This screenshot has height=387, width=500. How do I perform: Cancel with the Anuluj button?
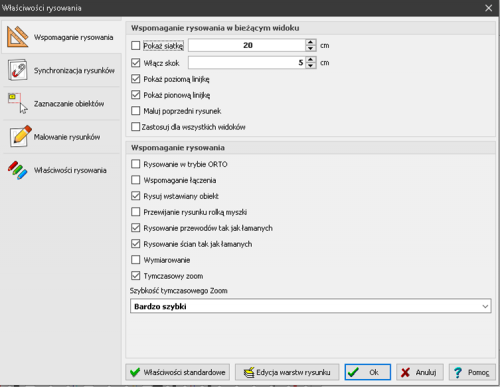click(x=420, y=372)
